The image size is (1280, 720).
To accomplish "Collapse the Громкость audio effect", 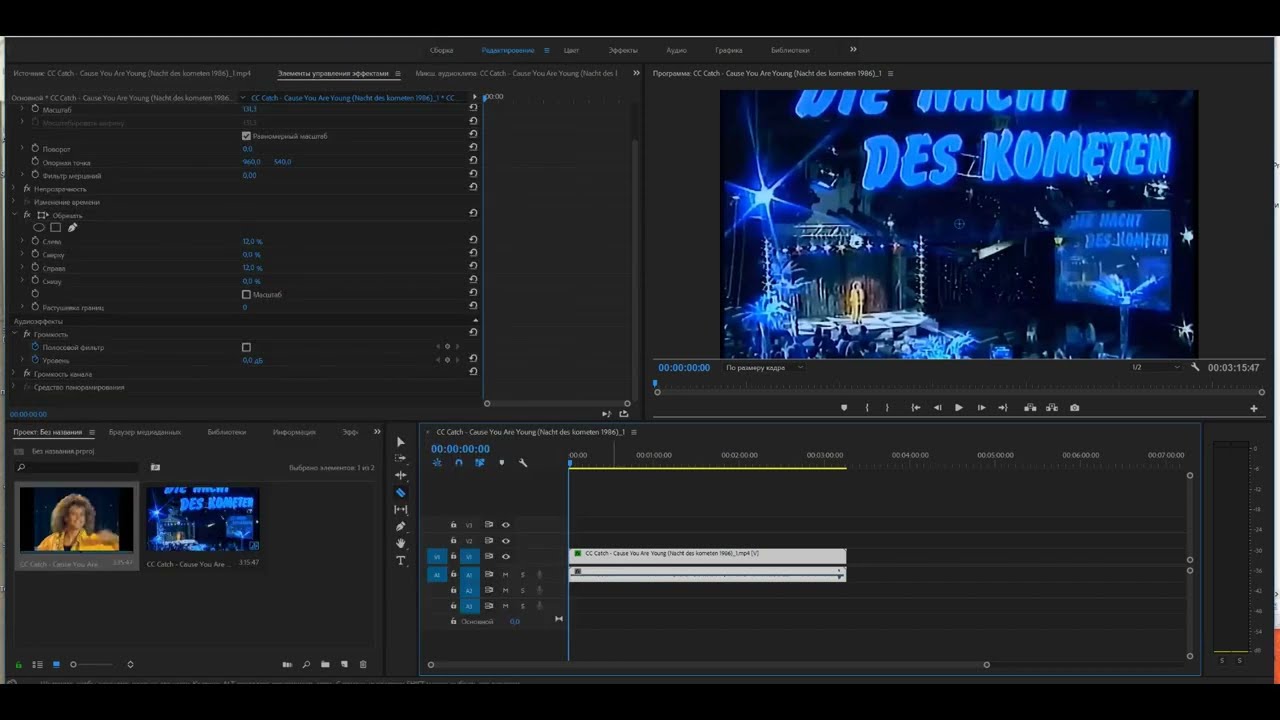I will (15, 334).
